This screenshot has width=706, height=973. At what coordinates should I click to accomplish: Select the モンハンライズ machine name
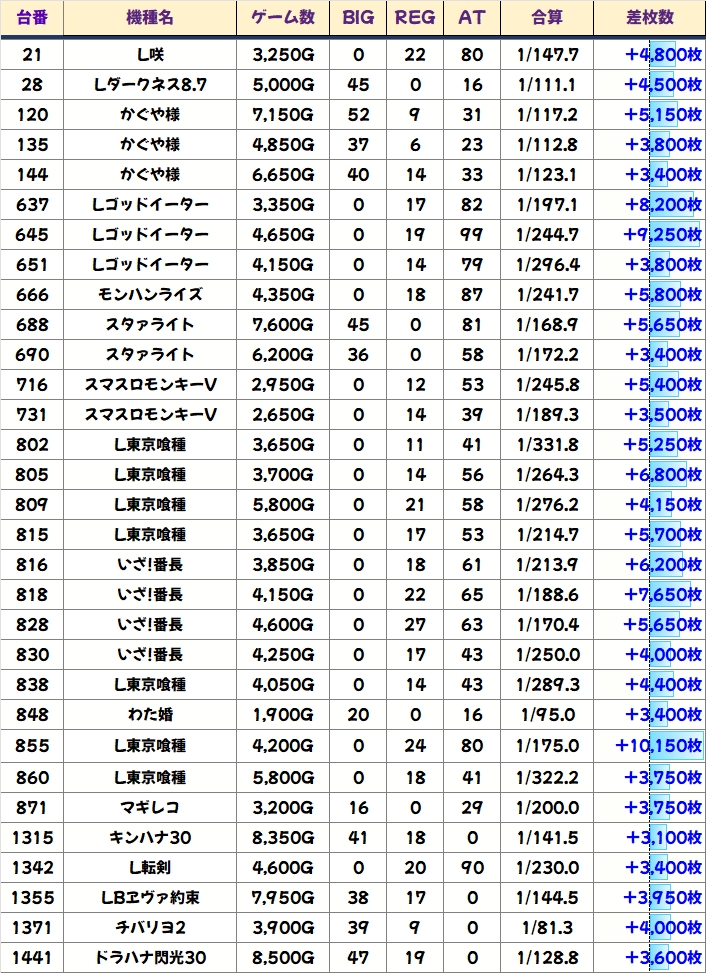click(x=150, y=294)
